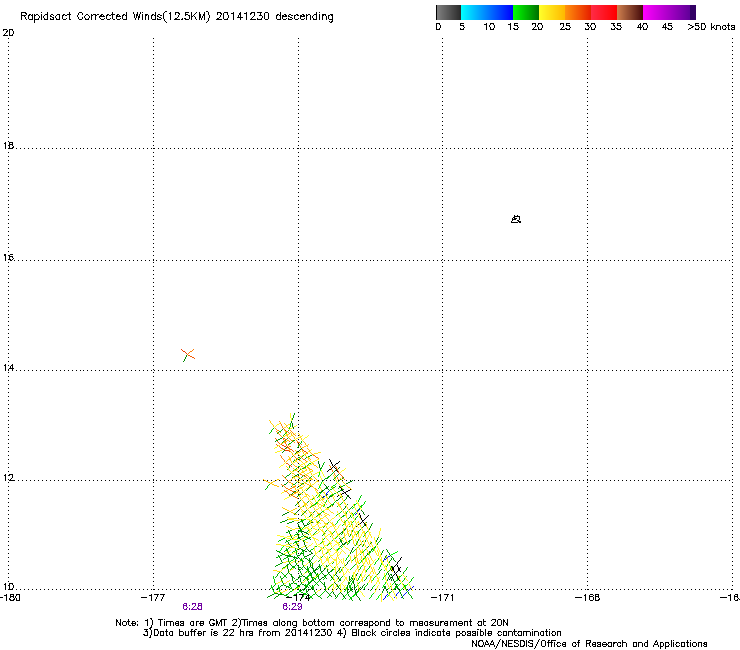
Task: Click the purple time label '6:28'
Action: 192,607
